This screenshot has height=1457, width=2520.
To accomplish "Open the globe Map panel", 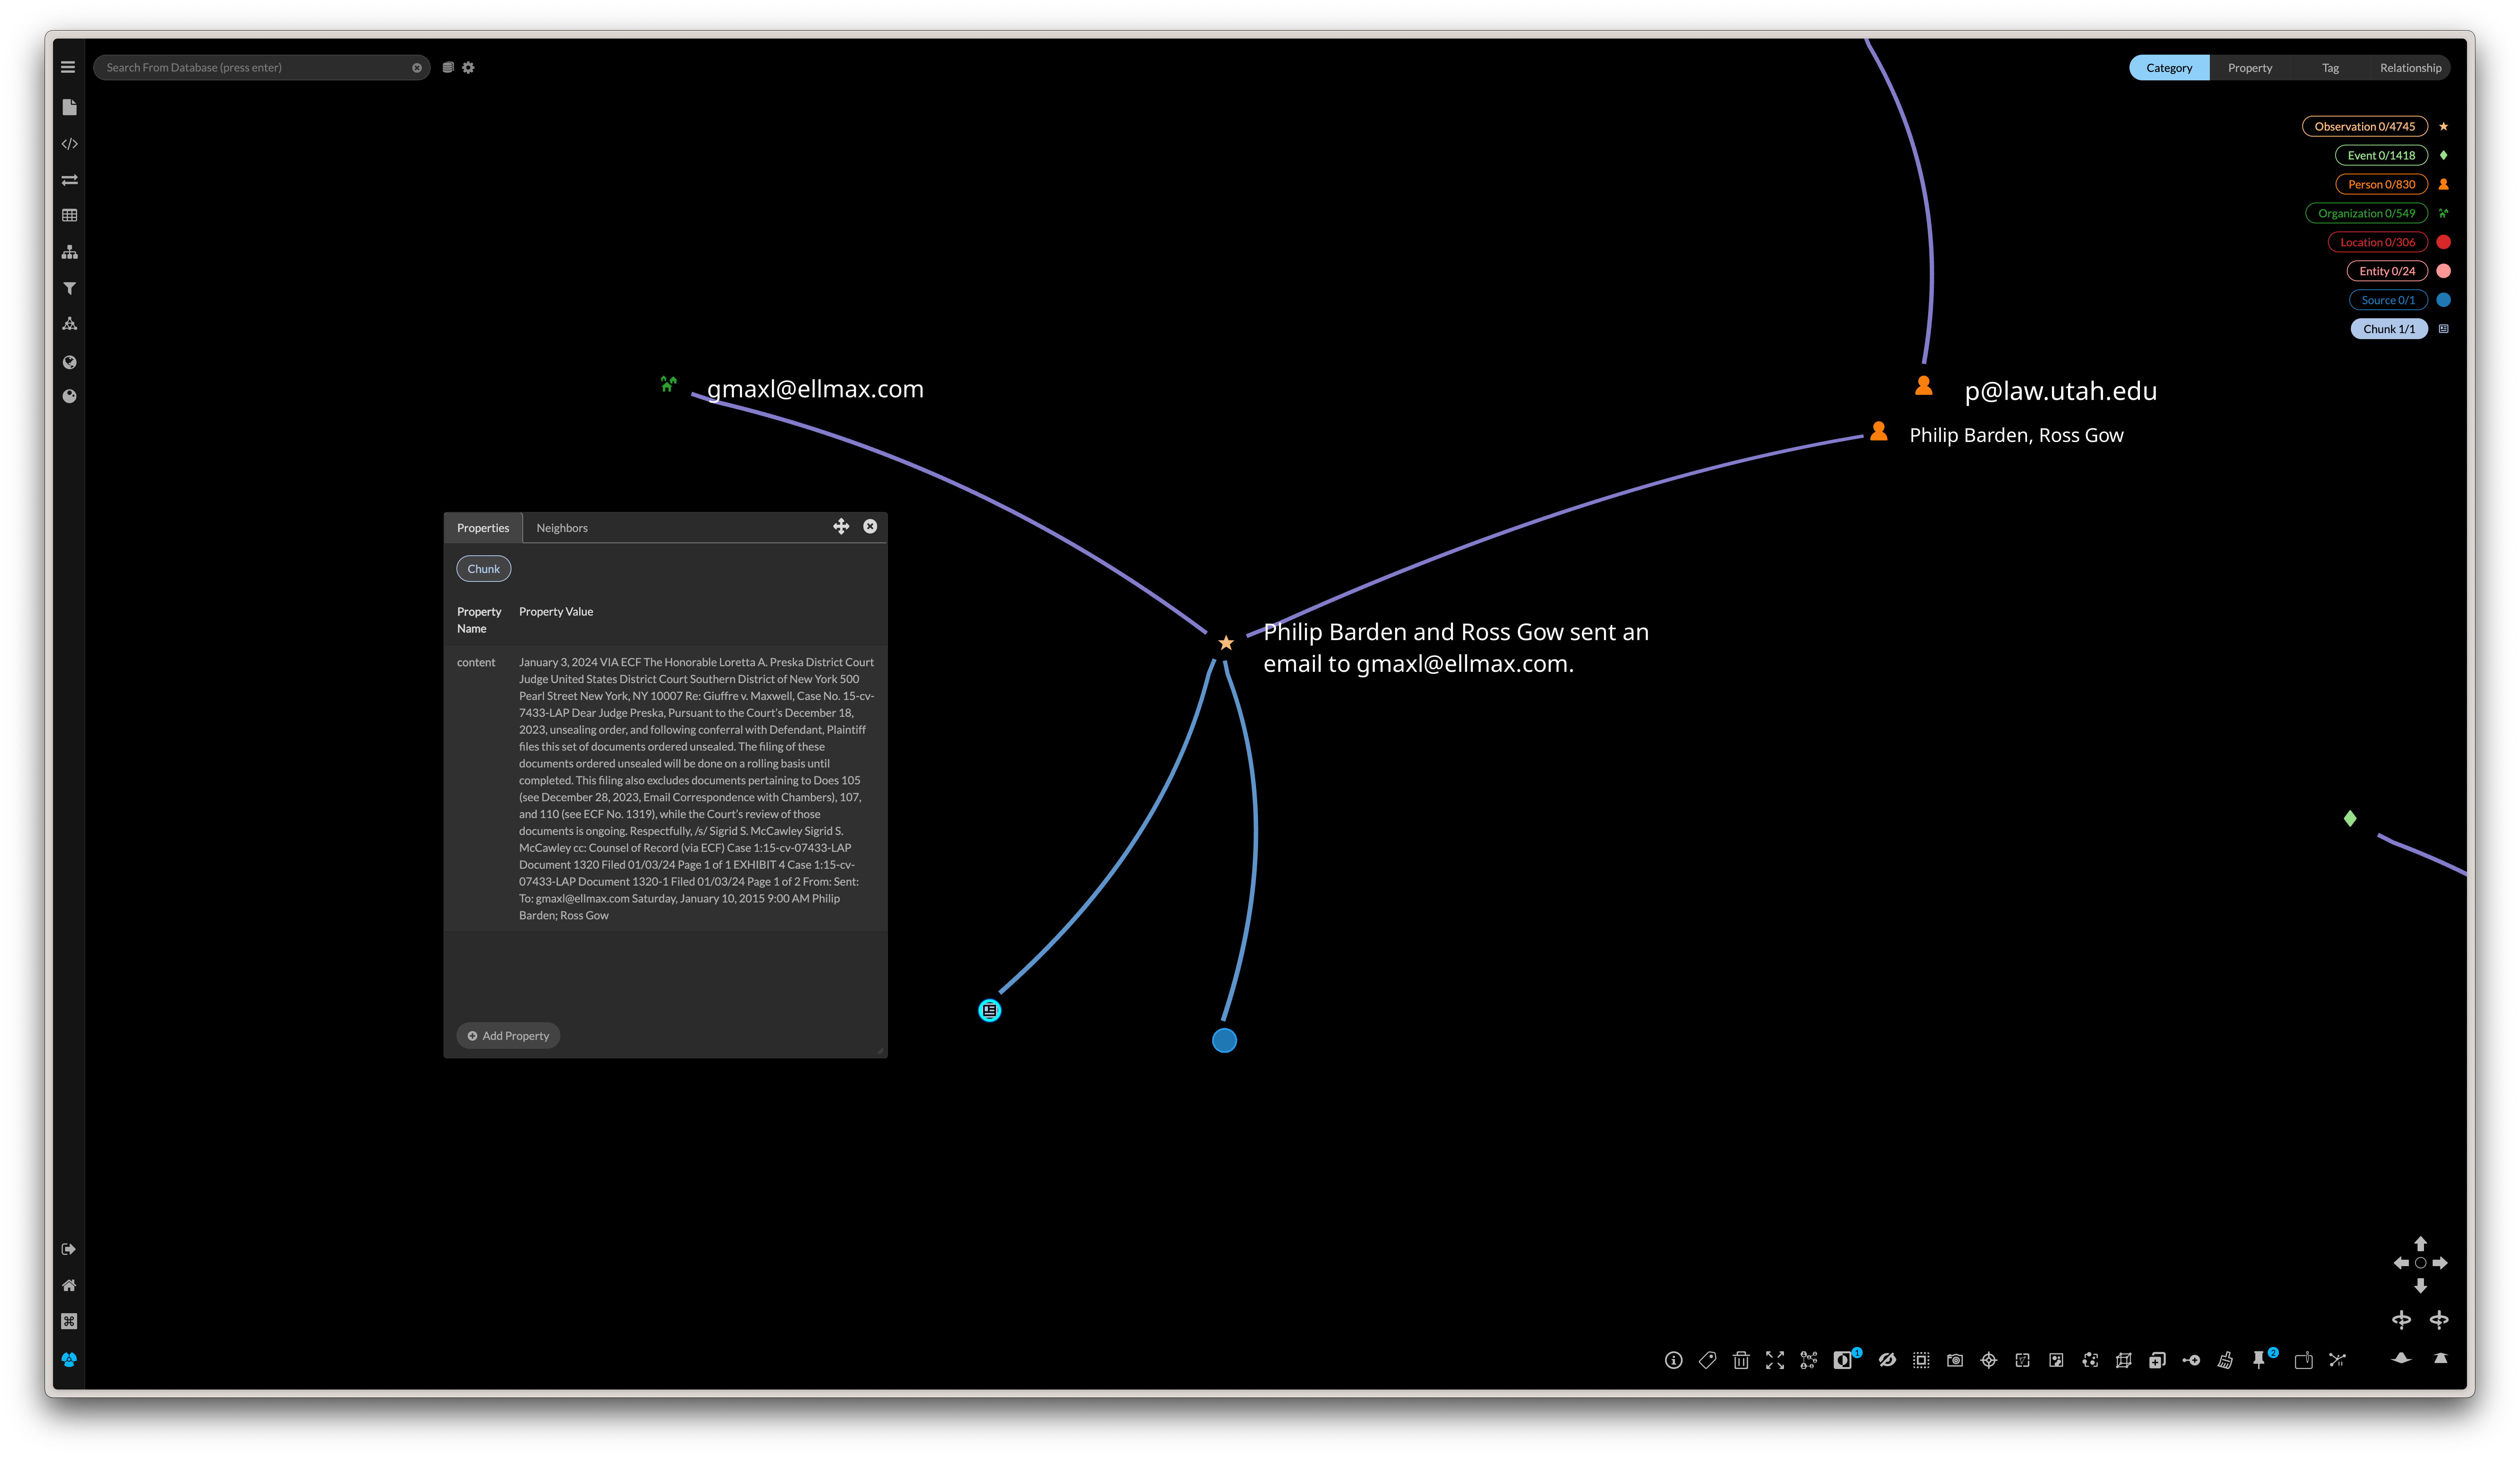I will (x=69, y=362).
